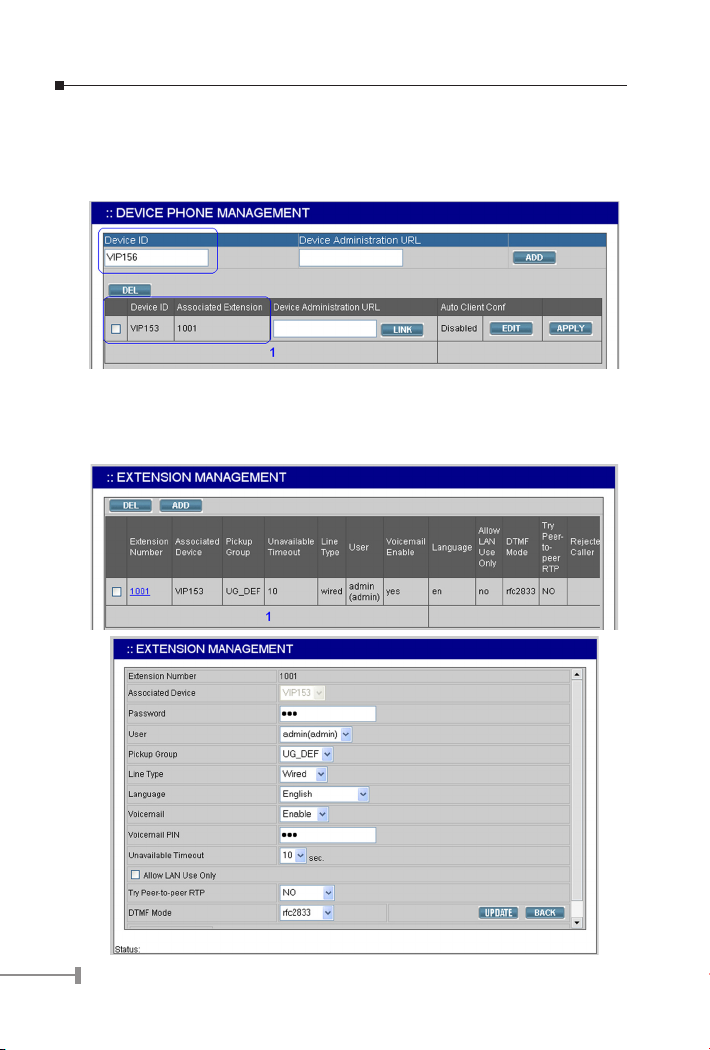Click the vertical scrollbar track of the extension form

coord(577,799)
